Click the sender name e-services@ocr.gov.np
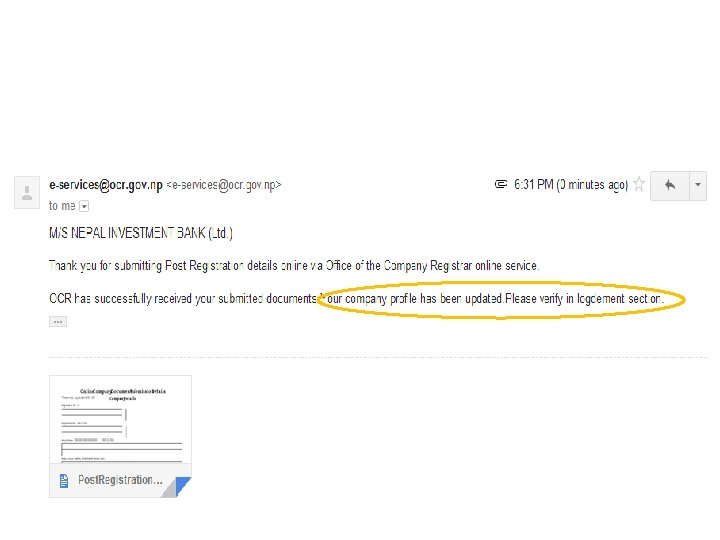The height and width of the screenshot is (540, 720). pos(106,185)
